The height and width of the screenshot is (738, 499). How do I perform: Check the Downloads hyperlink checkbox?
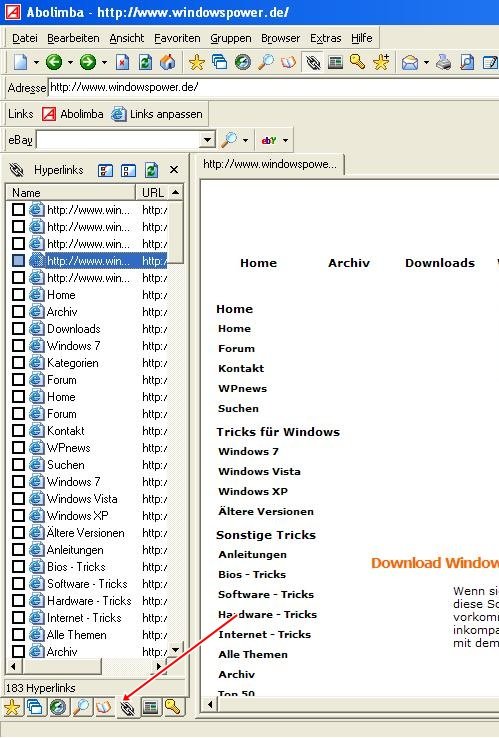[18, 329]
